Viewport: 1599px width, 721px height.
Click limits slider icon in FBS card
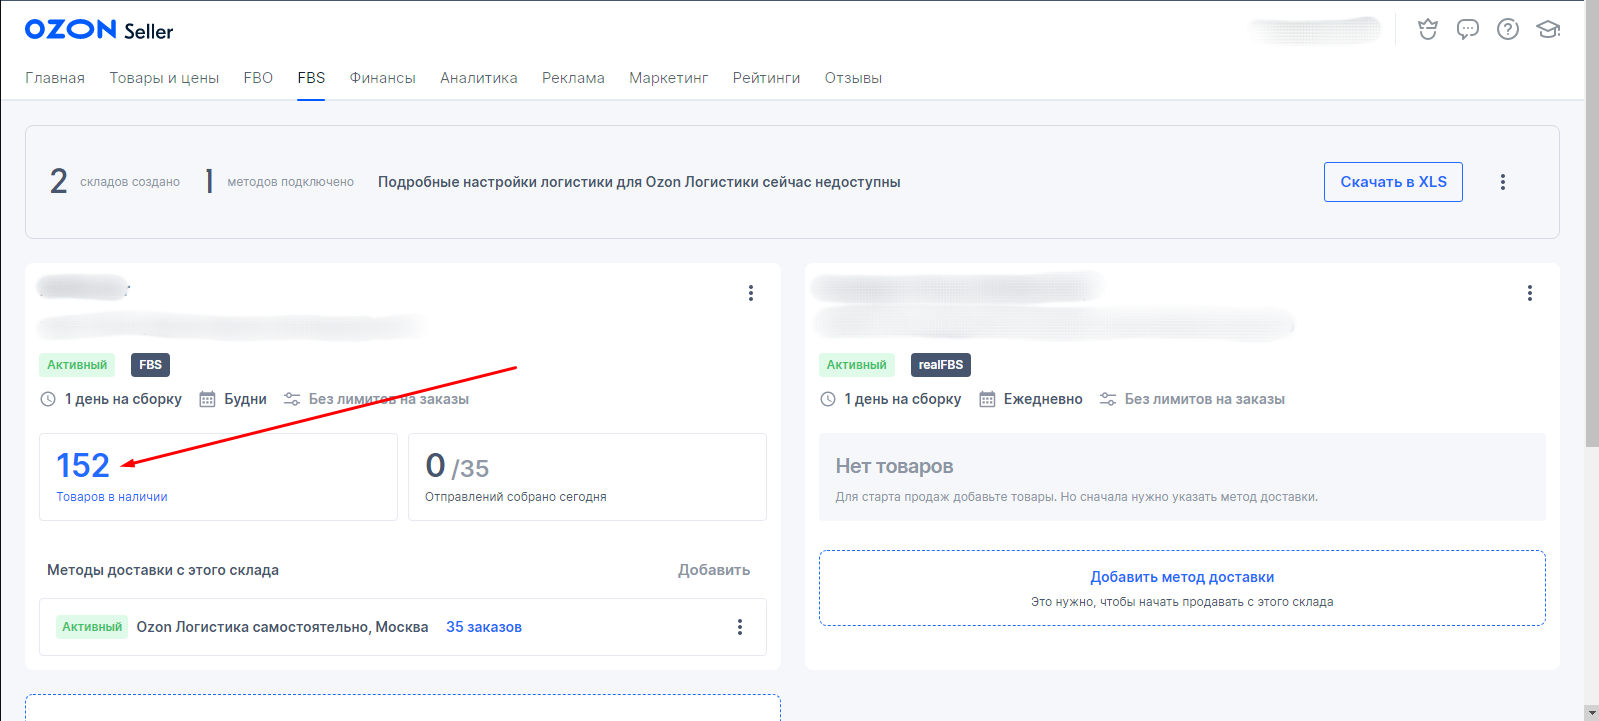[x=292, y=399]
